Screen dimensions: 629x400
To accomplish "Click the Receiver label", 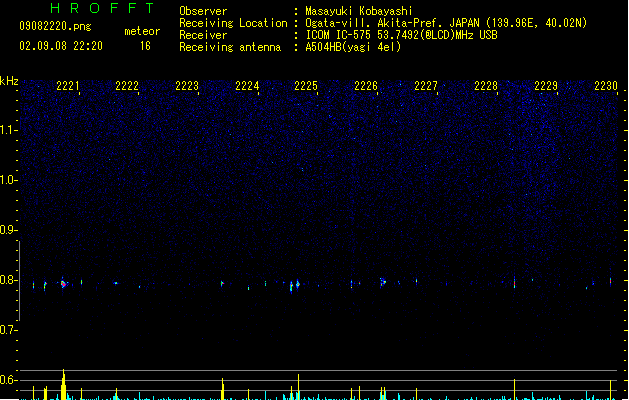I will click(x=203, y=35).
